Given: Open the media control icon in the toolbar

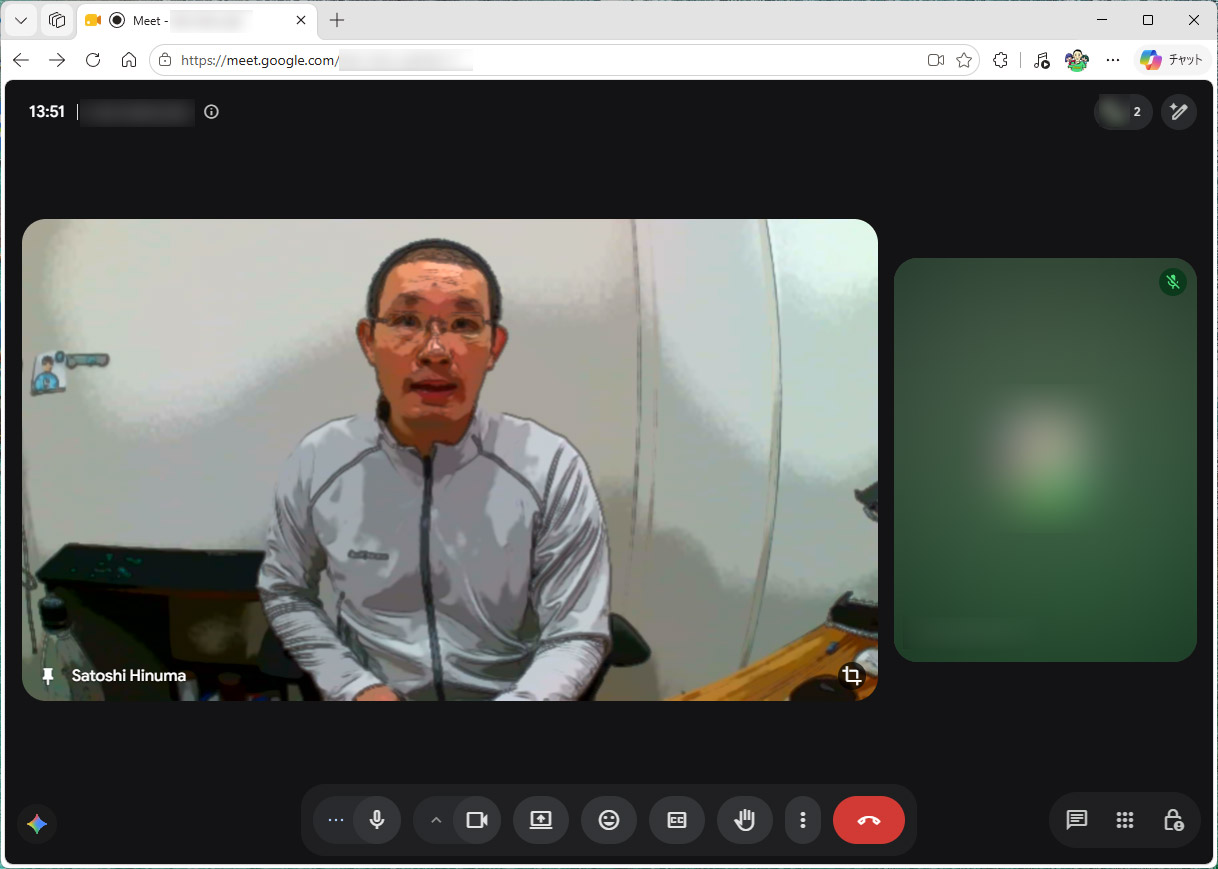Looking at the screenshot, I should coord(1041,60).
